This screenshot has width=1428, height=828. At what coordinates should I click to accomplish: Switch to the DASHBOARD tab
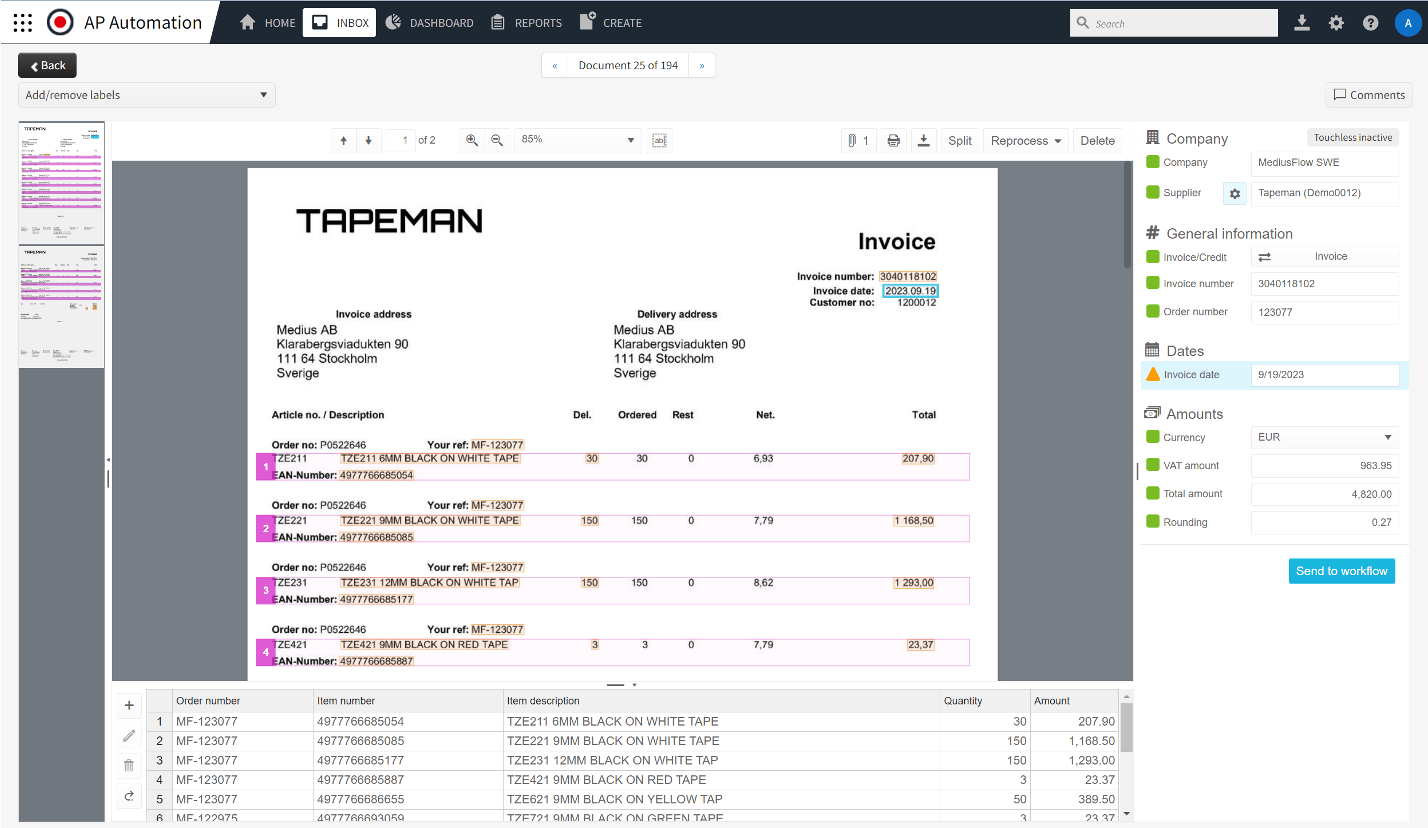pyautogui.click(x=429, y=22)
